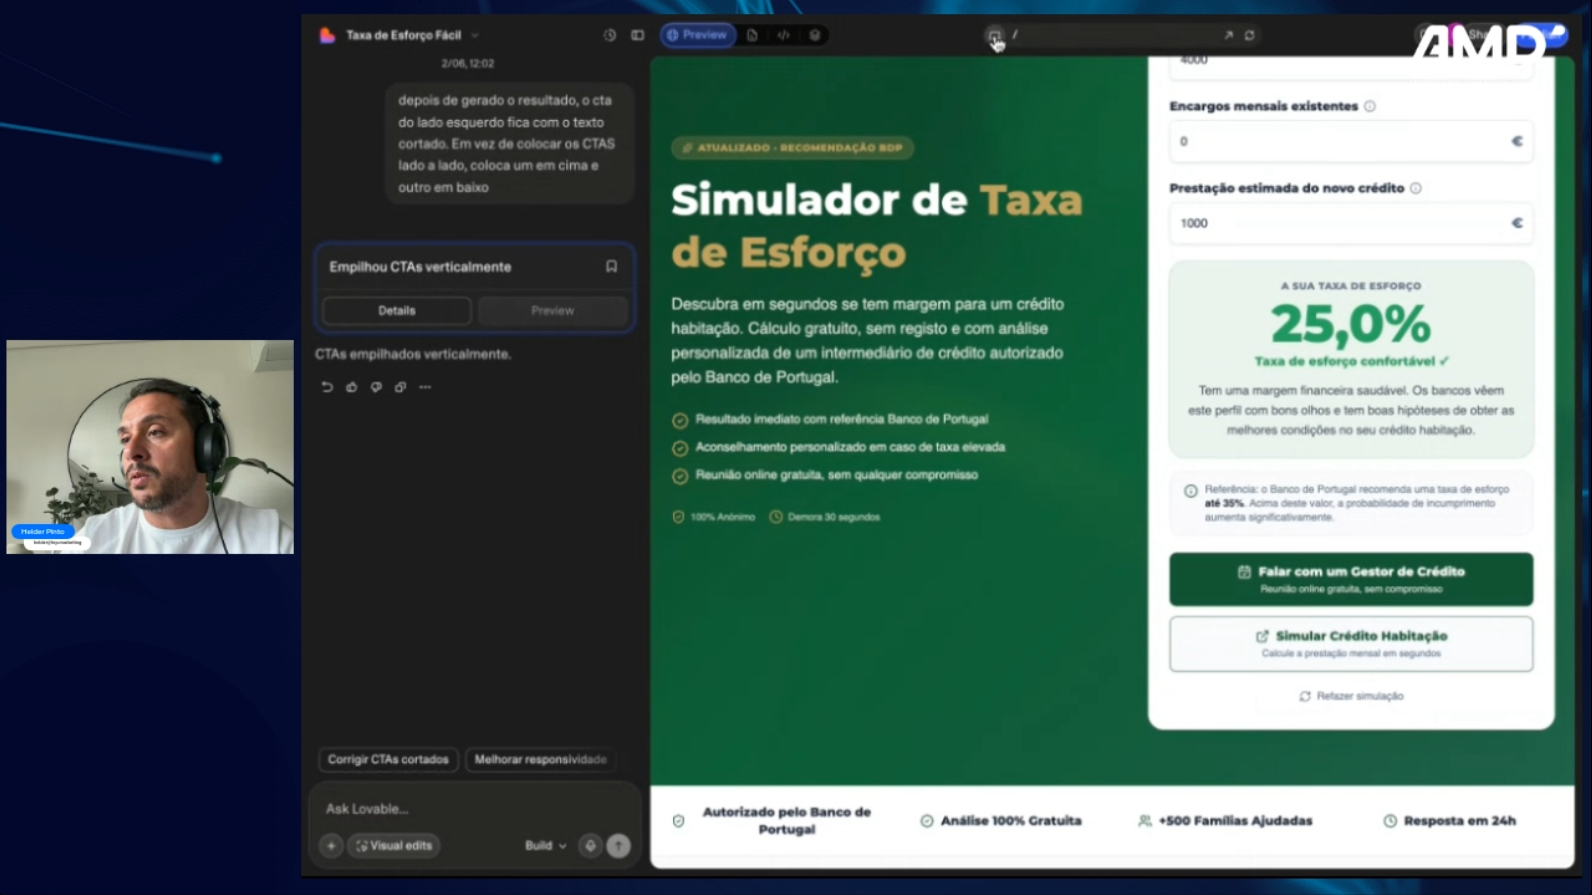The height and width of the screenshot is (895, 1592).
Task: Click the Prestação estimada do novo crédito field
Action: point(1350,223)
